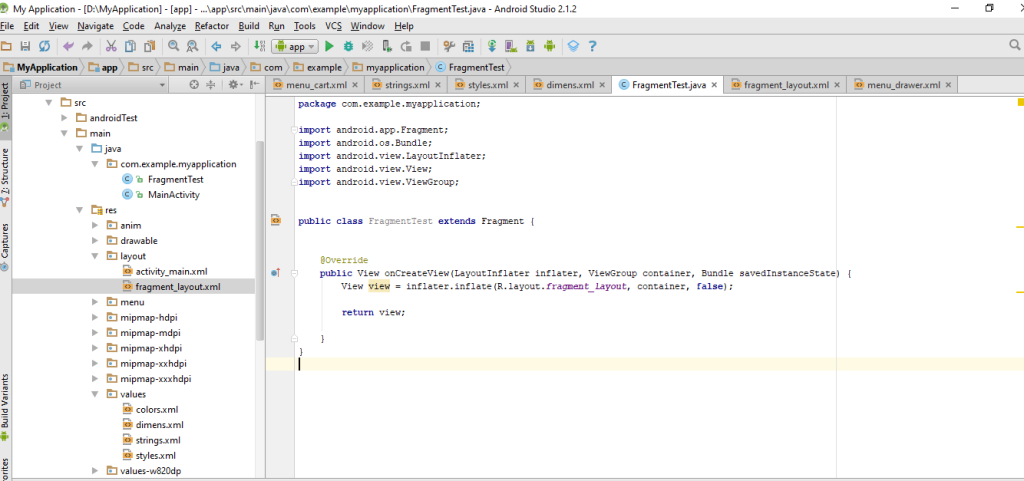
Task: Click the Make Project build icon
Action: 259,46
